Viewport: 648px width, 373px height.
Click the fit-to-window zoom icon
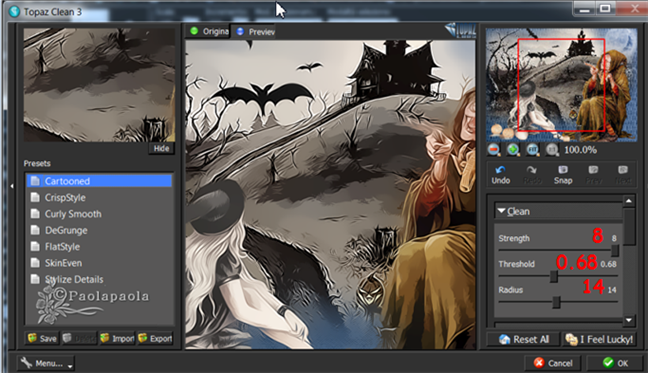tap(532, 150)
